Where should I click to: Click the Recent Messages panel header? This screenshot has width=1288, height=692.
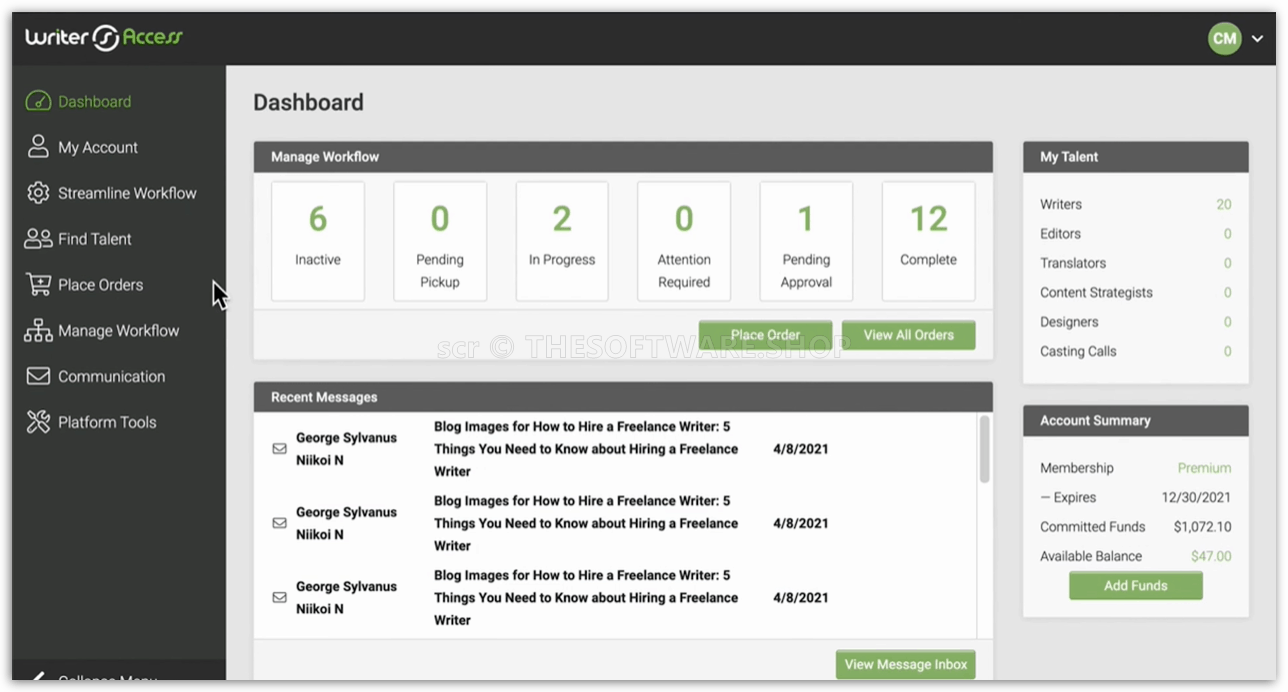(x=623, y=397)
